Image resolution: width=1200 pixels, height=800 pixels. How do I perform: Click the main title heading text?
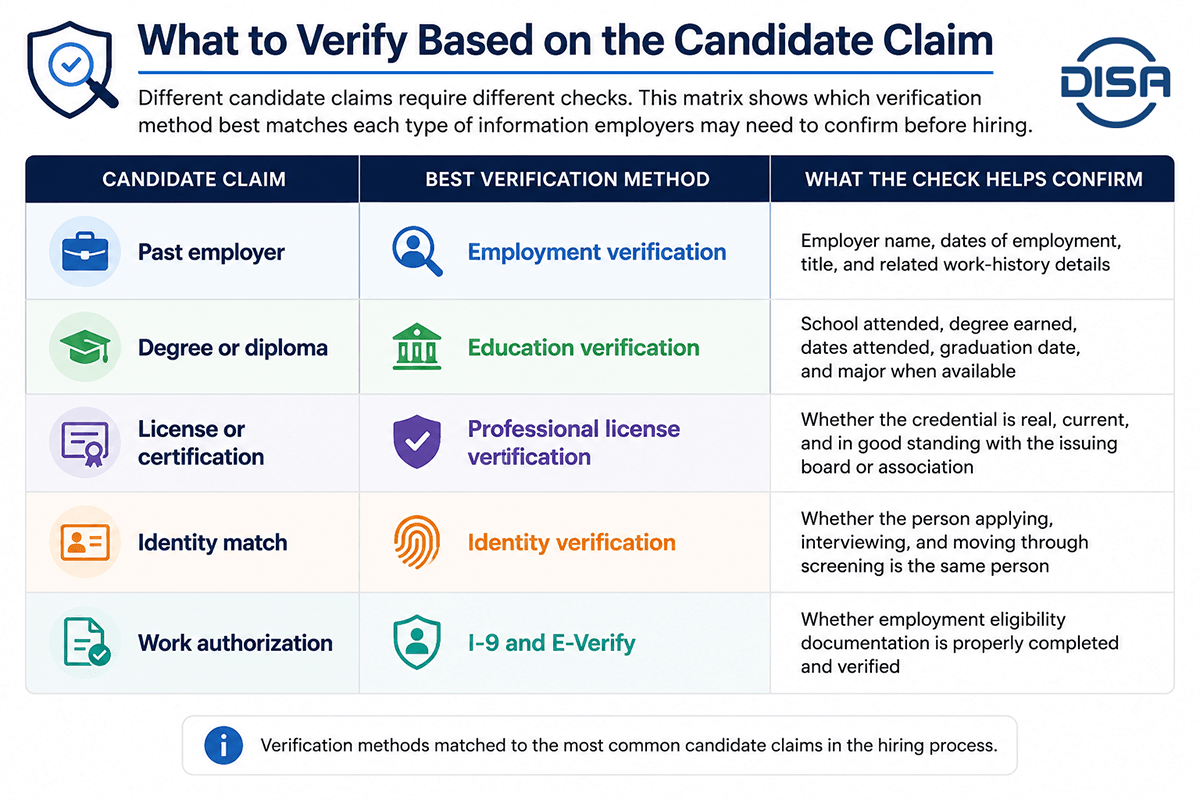pyautogui.click(x=565, y=40)
